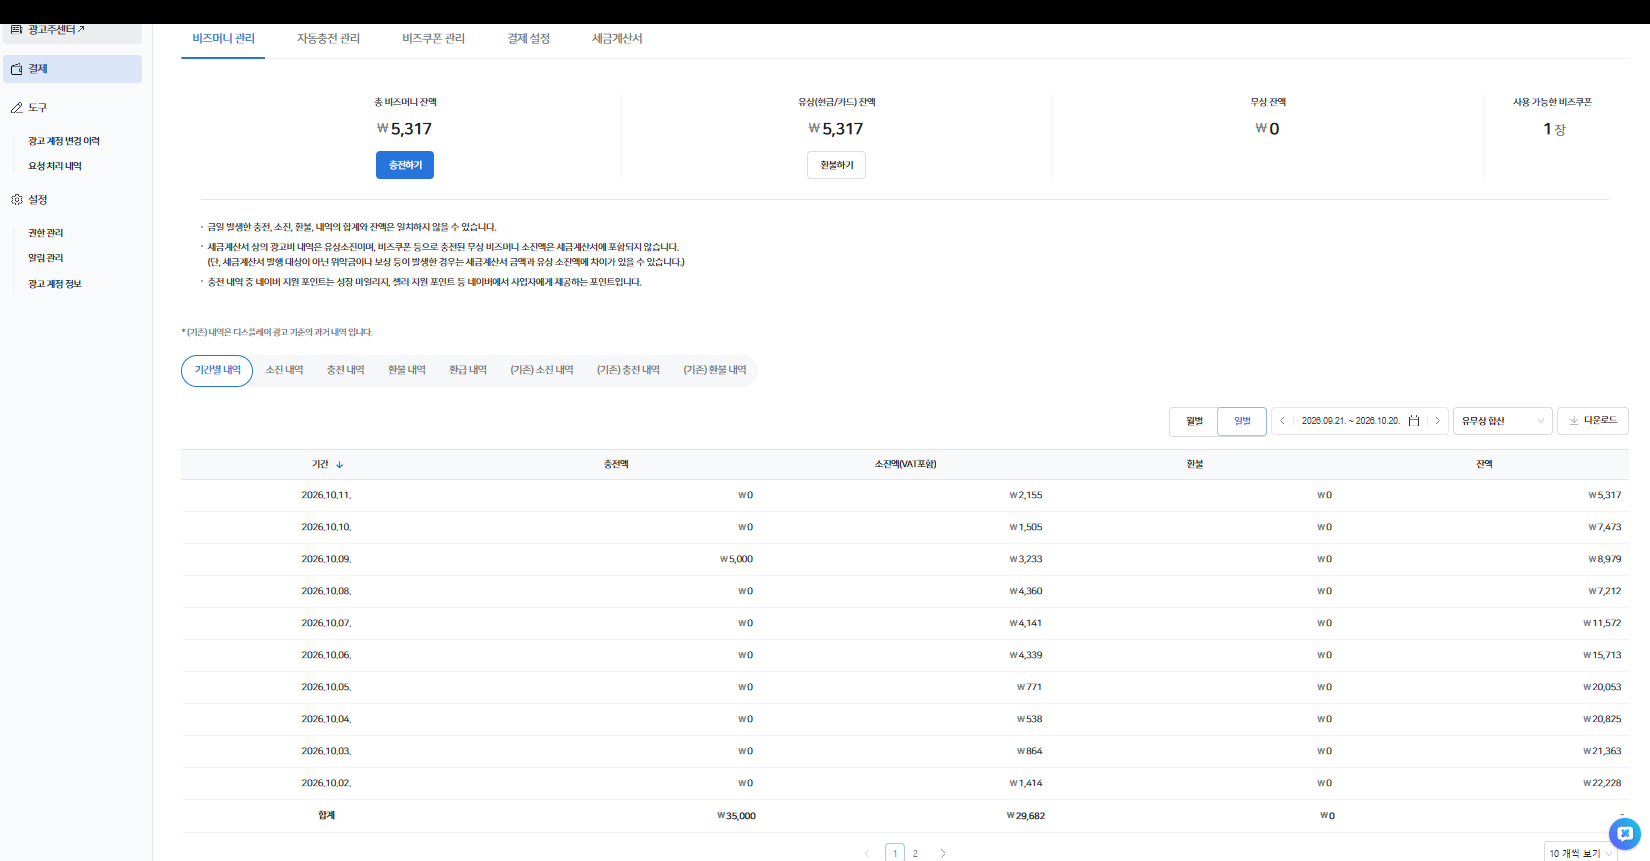
Task: Open the 광고주센터 external link
Action: tap(72, 31)
